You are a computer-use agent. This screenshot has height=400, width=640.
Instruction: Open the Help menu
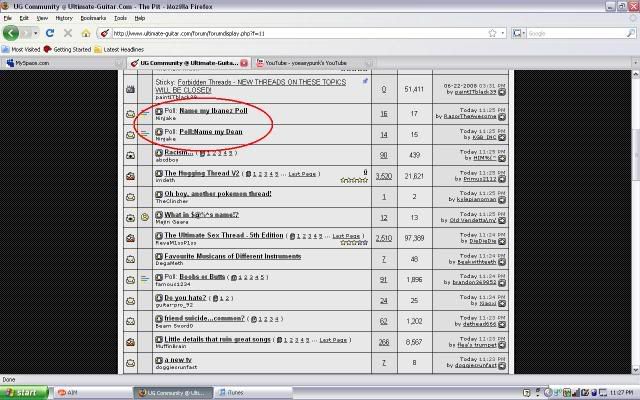pyautogui.click(x=140, y=18)
